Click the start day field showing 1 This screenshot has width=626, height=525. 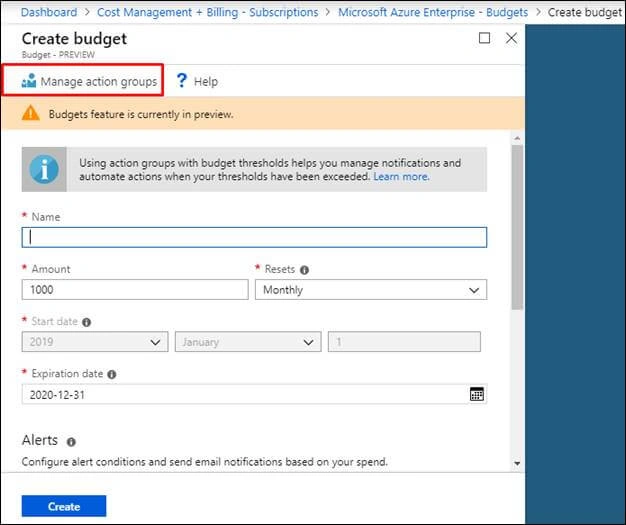point(404,342)
